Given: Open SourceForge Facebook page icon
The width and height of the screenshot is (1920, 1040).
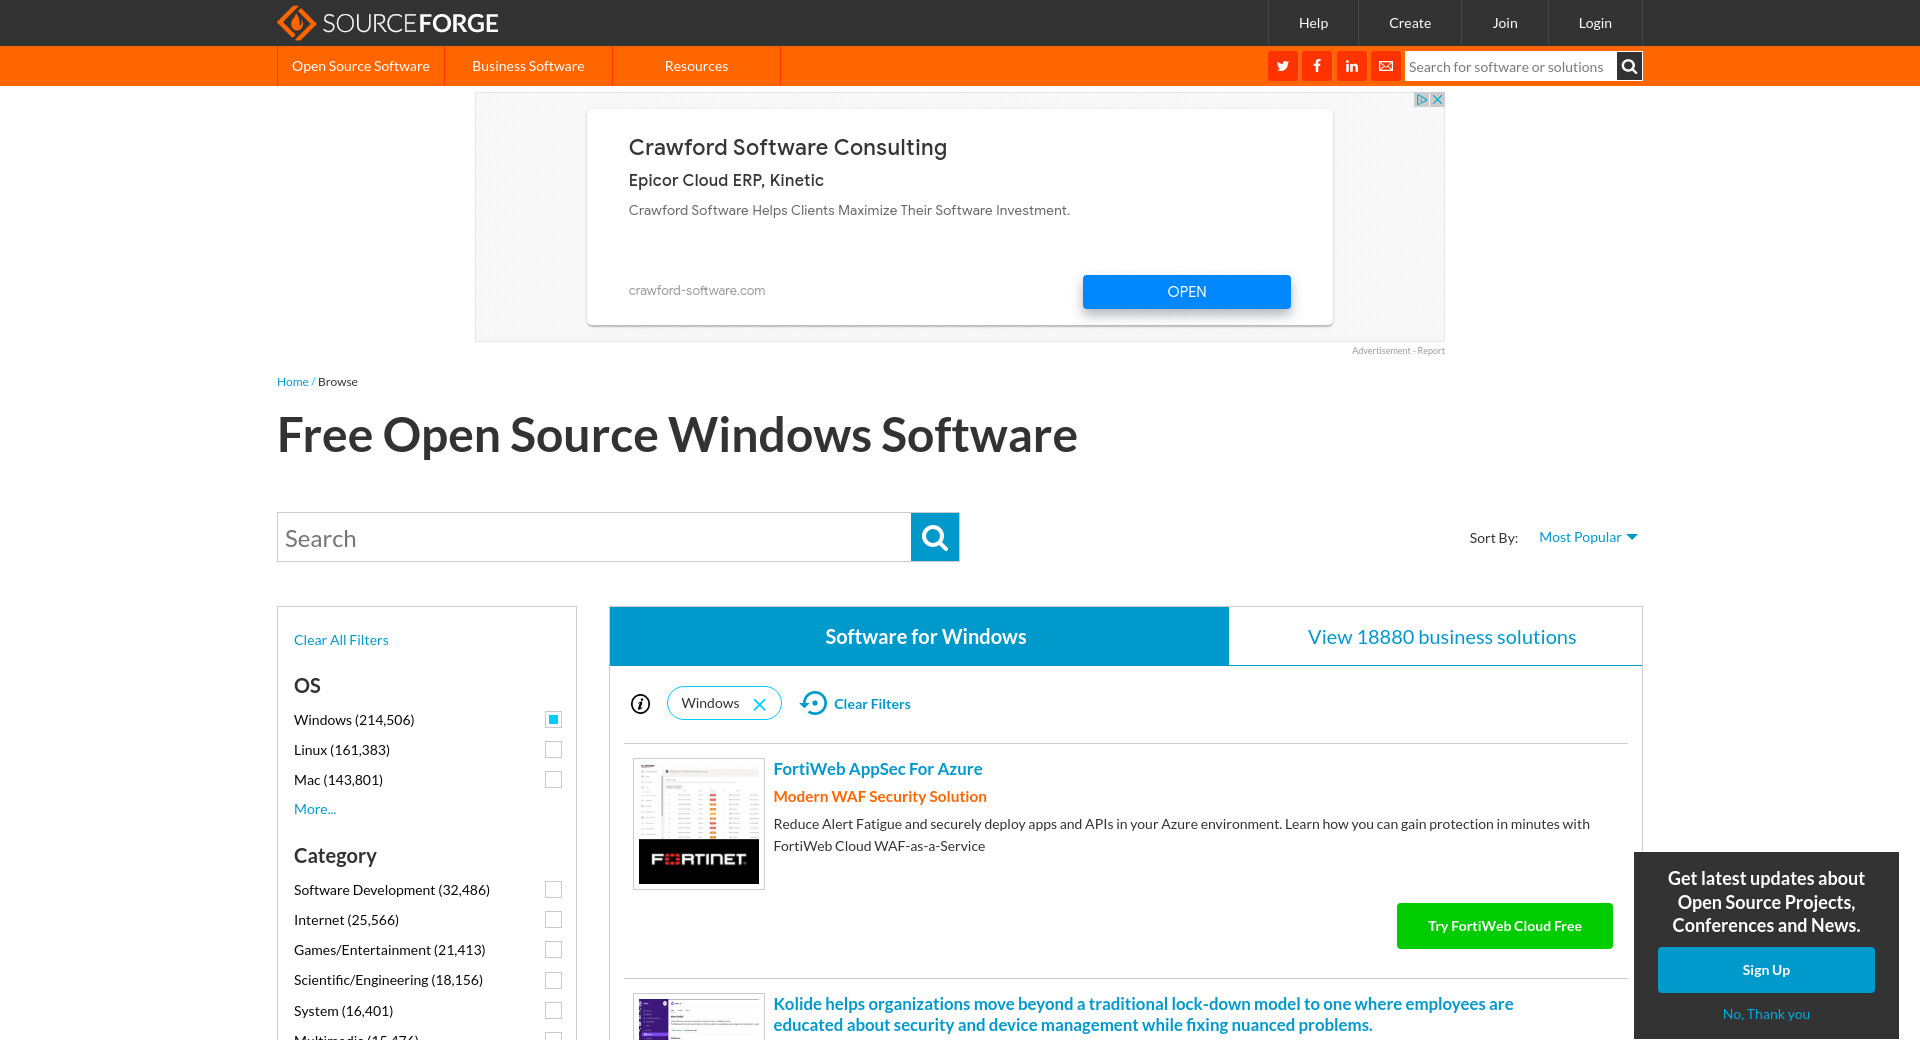Looking at the screenshot, I should 1317,66.
